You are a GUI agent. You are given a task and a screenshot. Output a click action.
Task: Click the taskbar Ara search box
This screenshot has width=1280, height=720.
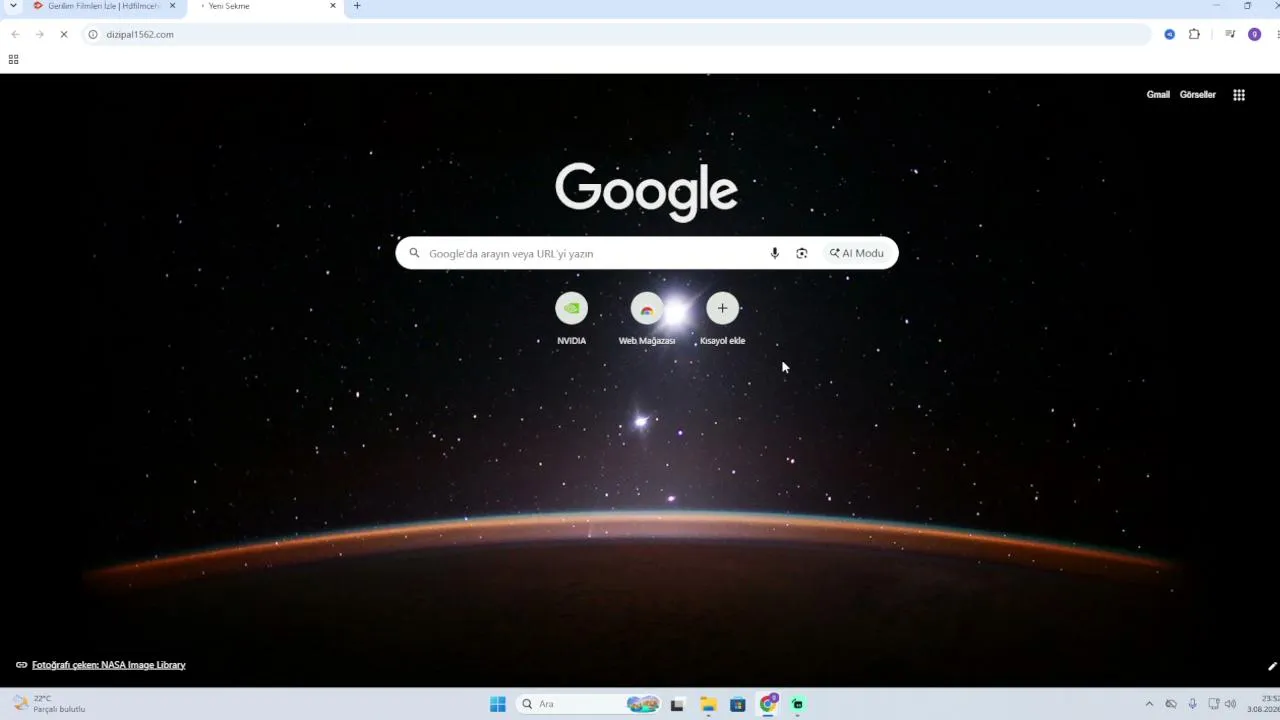point(589,704)
